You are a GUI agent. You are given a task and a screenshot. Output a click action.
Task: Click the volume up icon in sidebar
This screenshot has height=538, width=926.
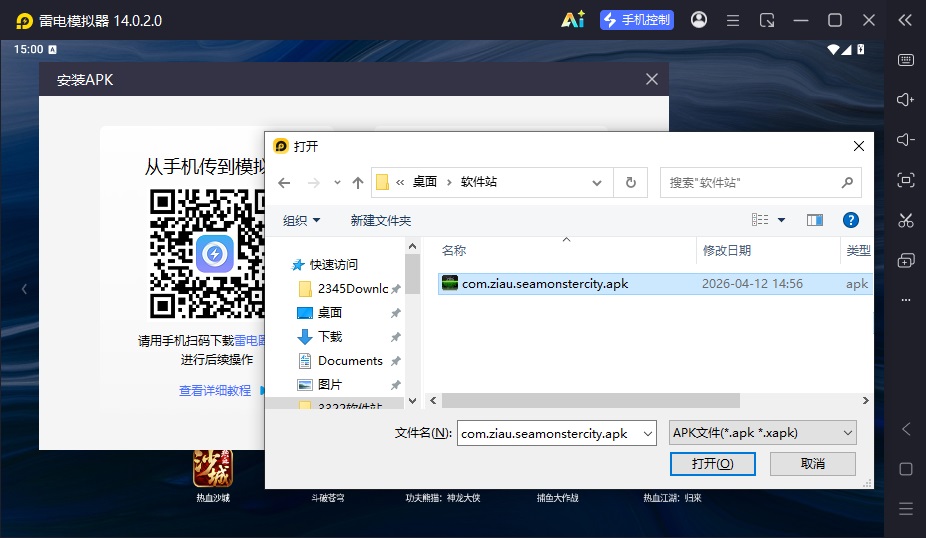905,99
